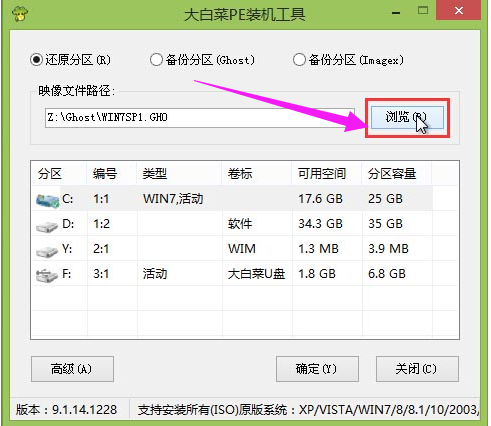Click the mushroom app icon in title bar
The image size is (491, 426).
(20, 14)
